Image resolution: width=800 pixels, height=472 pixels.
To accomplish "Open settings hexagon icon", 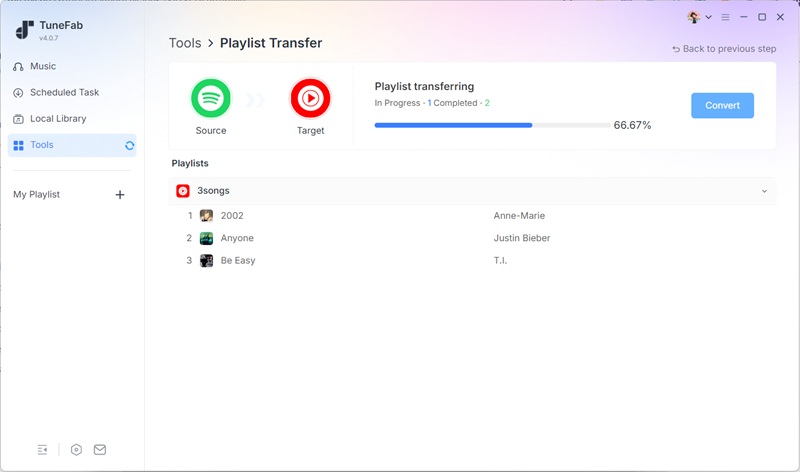I will [x=76, y=450].
